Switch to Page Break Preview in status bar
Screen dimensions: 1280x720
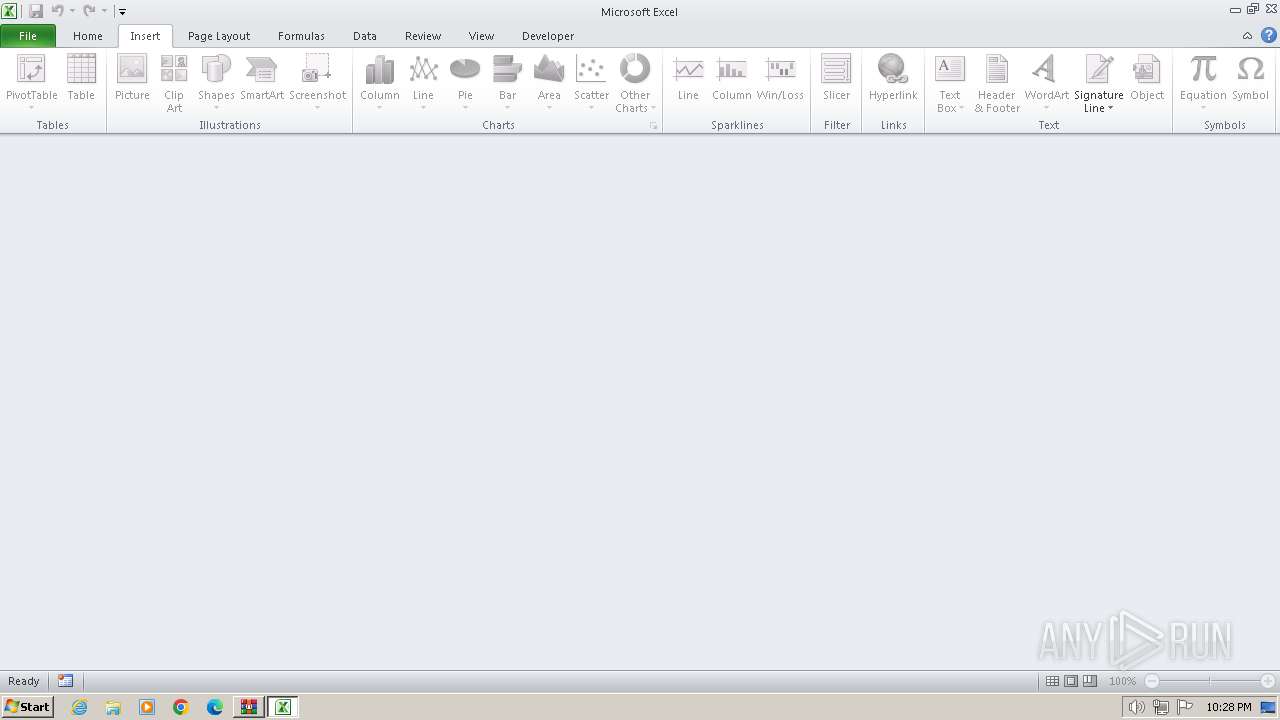click(1090, 681)
